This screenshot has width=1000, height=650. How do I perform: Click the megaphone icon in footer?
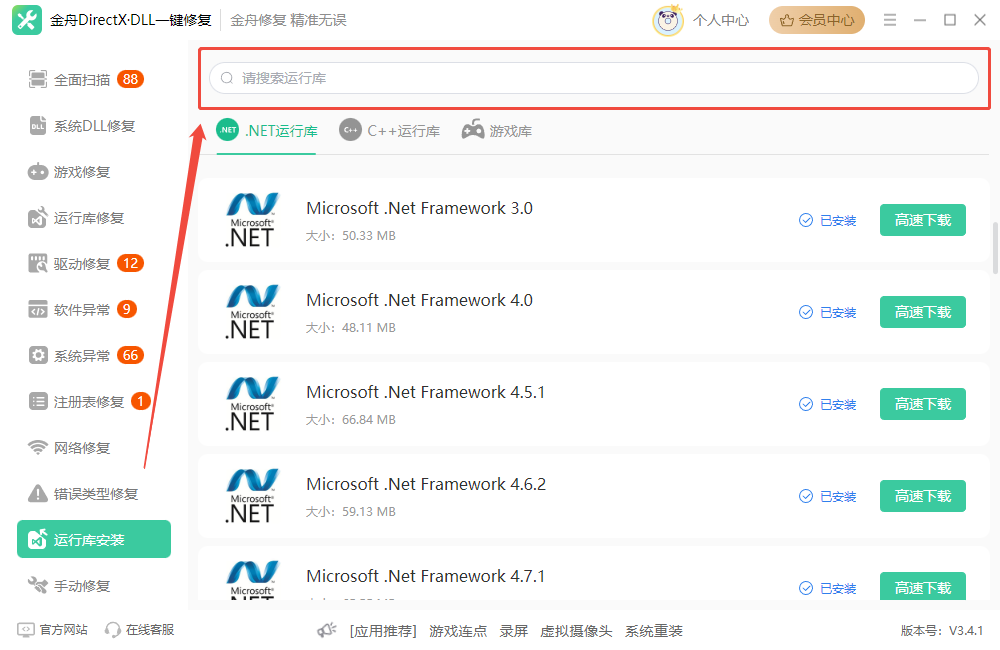[x=327, y=630]
